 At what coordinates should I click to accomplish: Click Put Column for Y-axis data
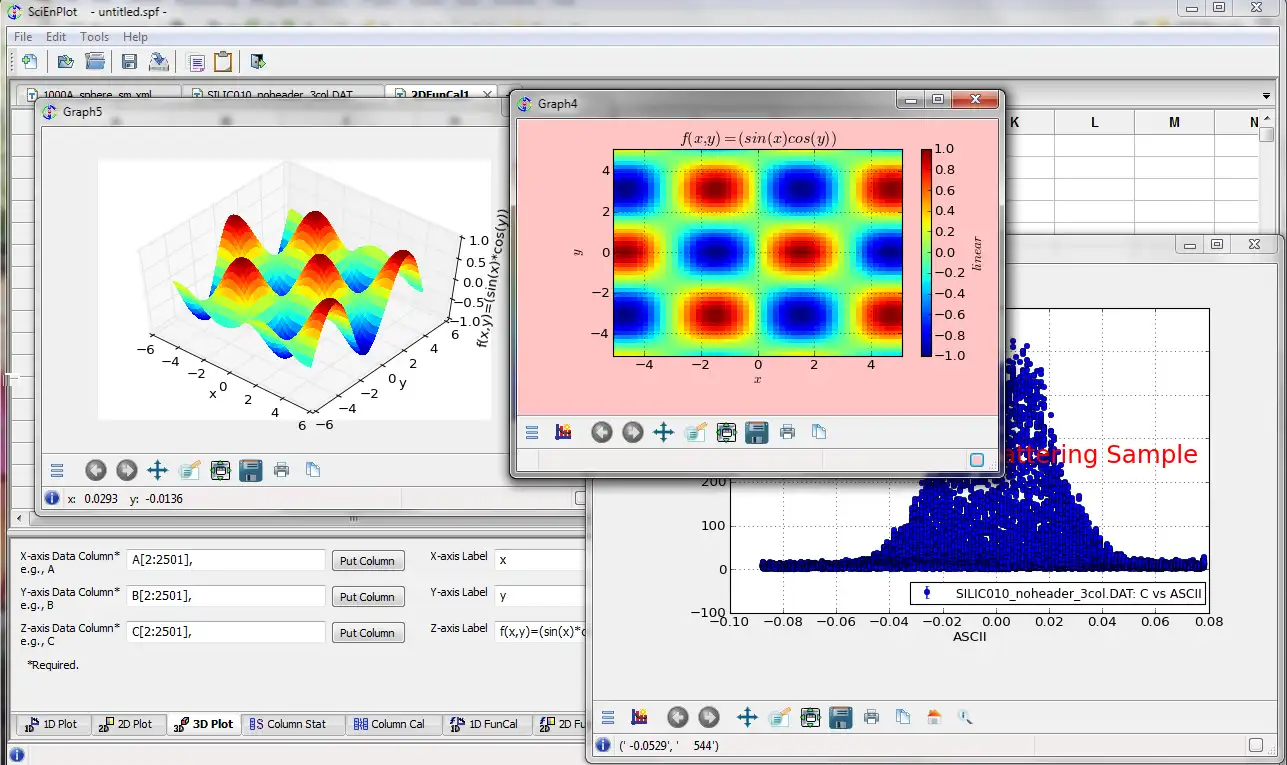point(368,597)
